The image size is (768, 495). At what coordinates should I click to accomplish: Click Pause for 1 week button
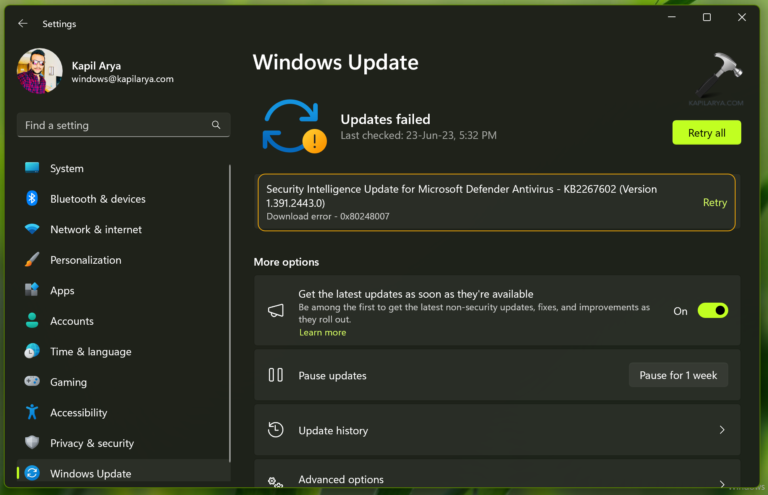tap(678, 376)
